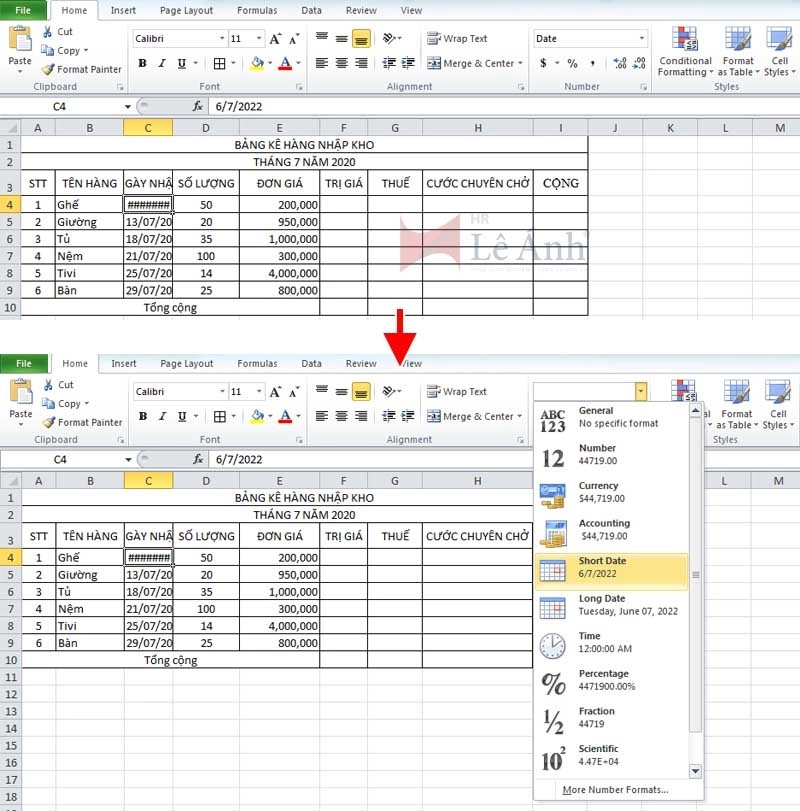Click the Accounting Number Format dollar button

(x=543, y=63)
